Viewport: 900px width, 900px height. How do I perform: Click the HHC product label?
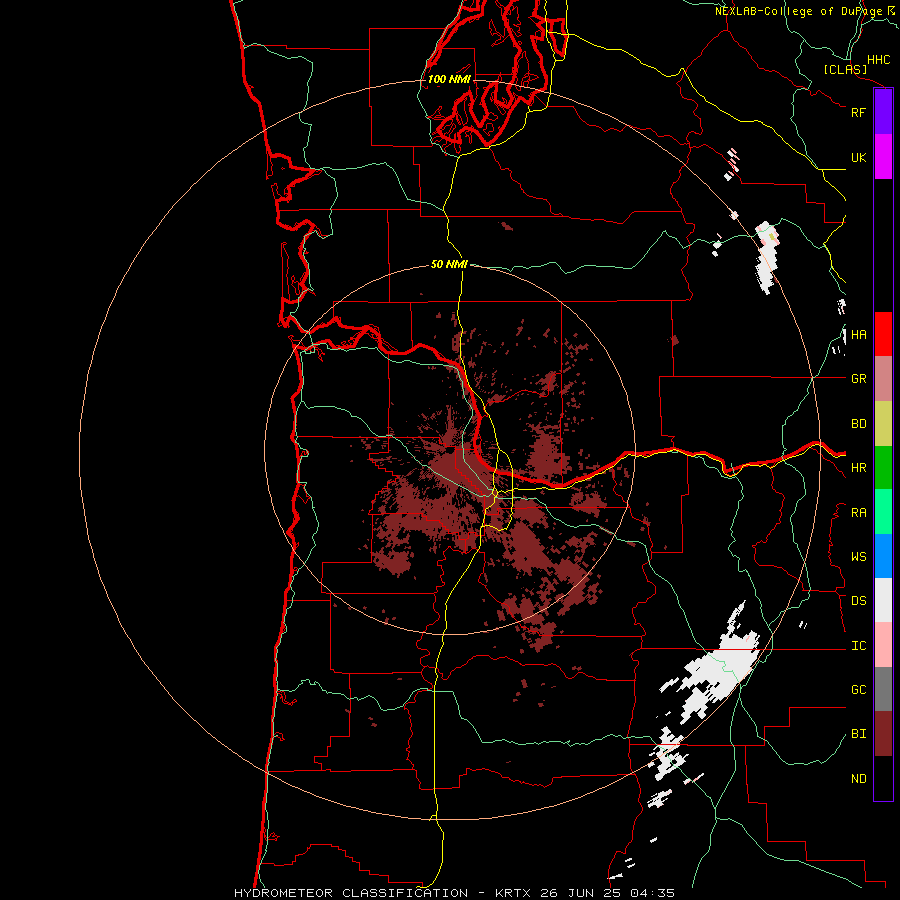[878, 60]
